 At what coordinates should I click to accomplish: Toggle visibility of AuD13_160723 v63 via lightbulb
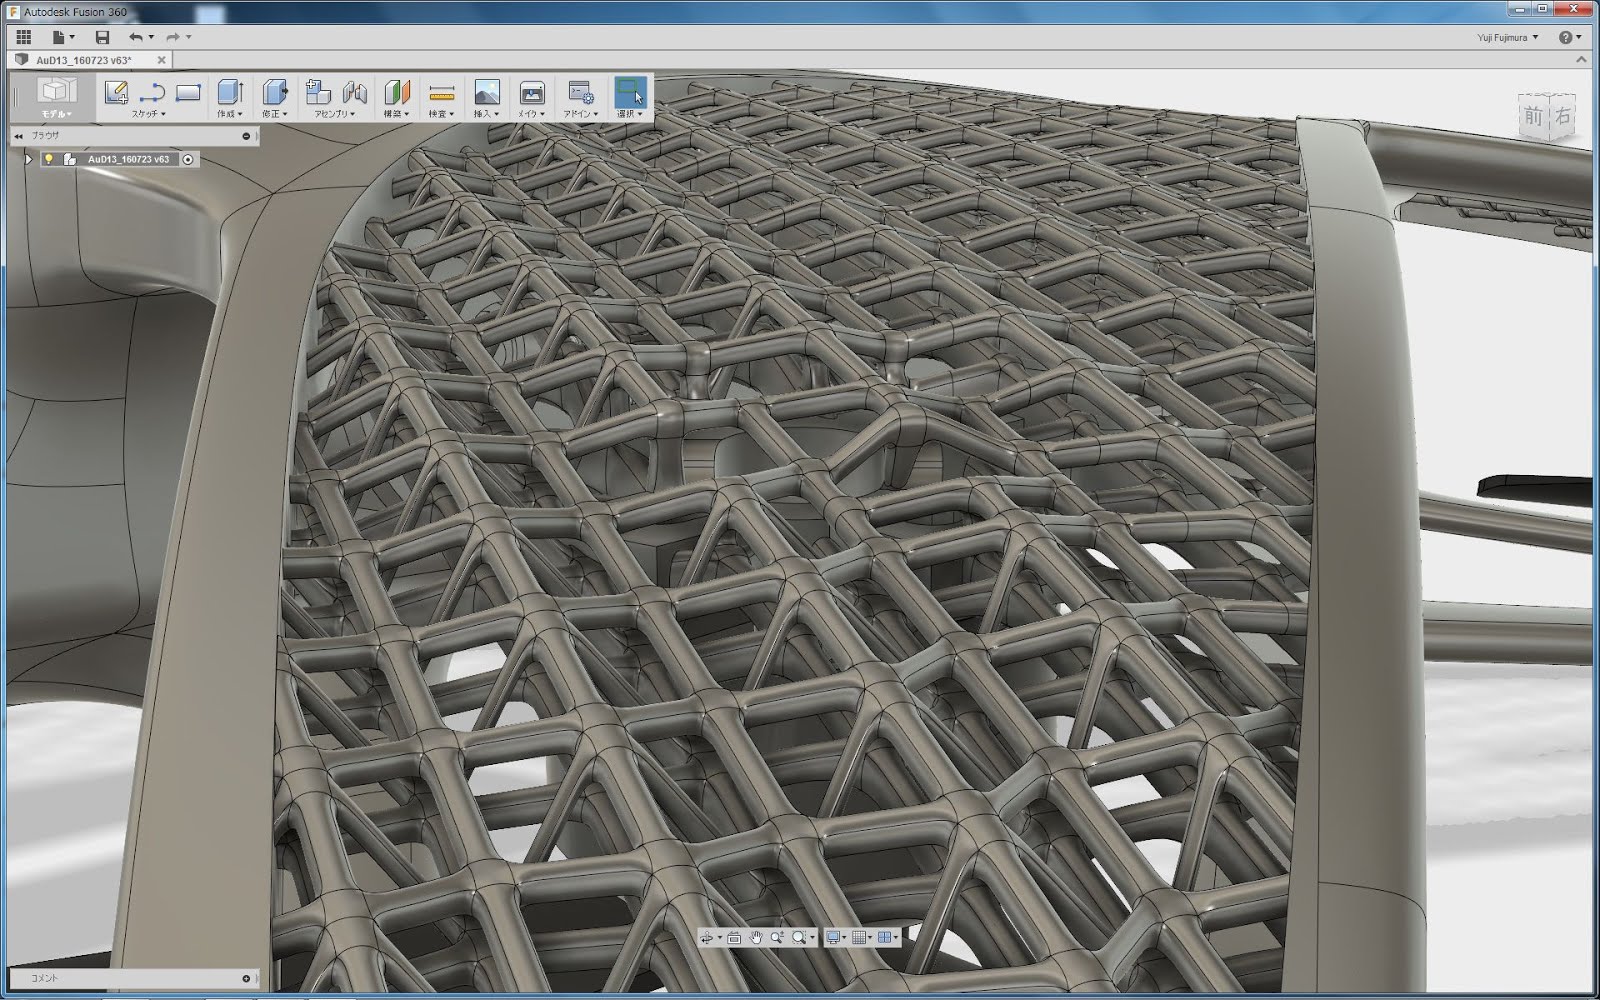click(49, 159)
